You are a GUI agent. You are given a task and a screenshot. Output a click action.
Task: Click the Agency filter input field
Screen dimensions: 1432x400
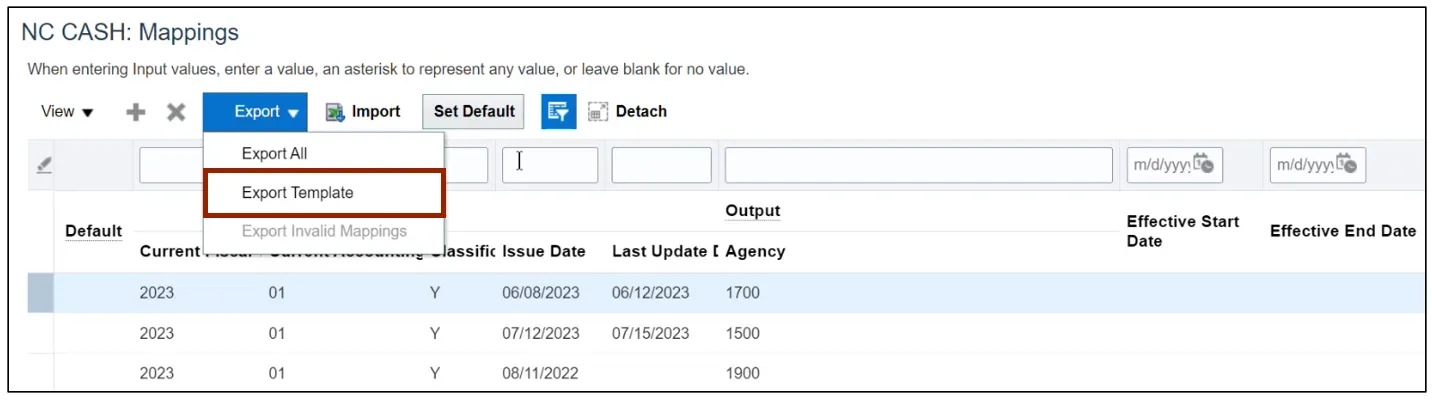click(918, 165)
